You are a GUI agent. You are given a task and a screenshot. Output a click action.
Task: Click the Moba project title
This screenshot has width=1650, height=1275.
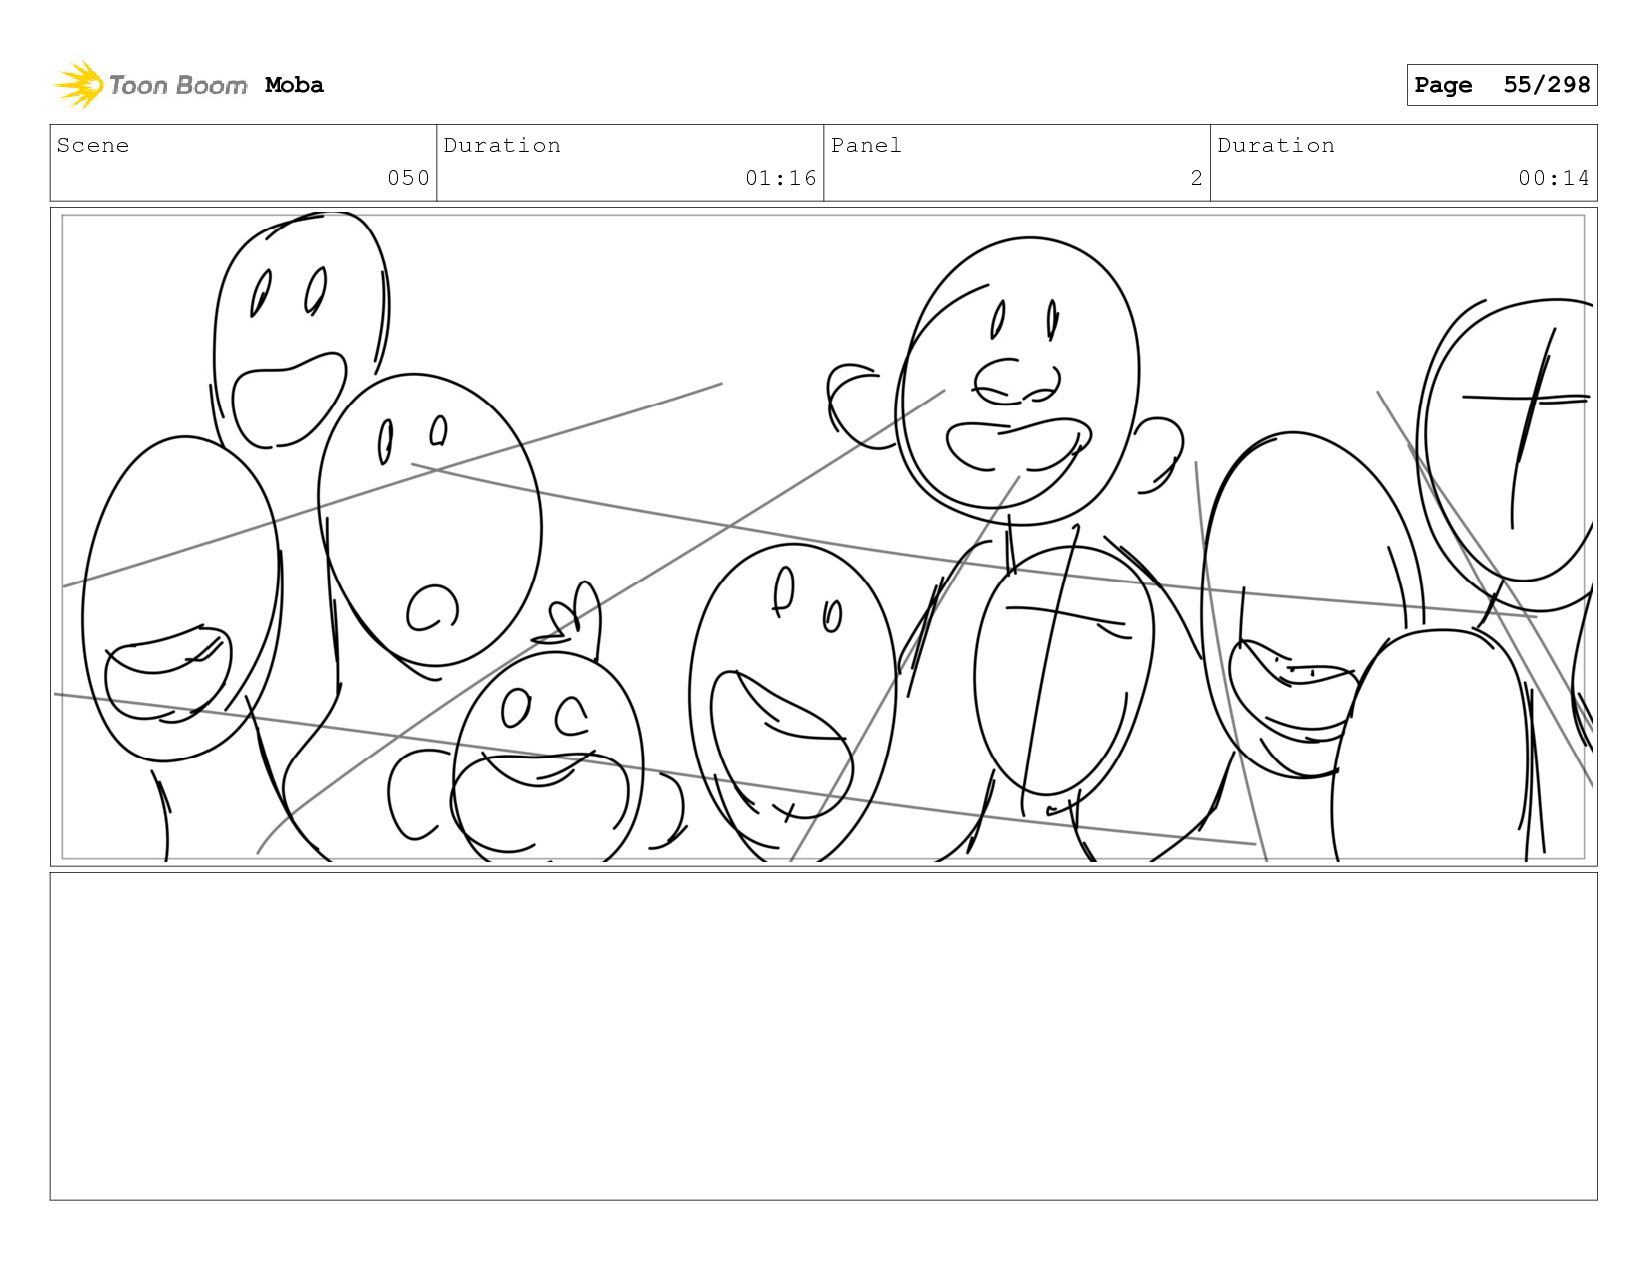click(x=294, y=85)
